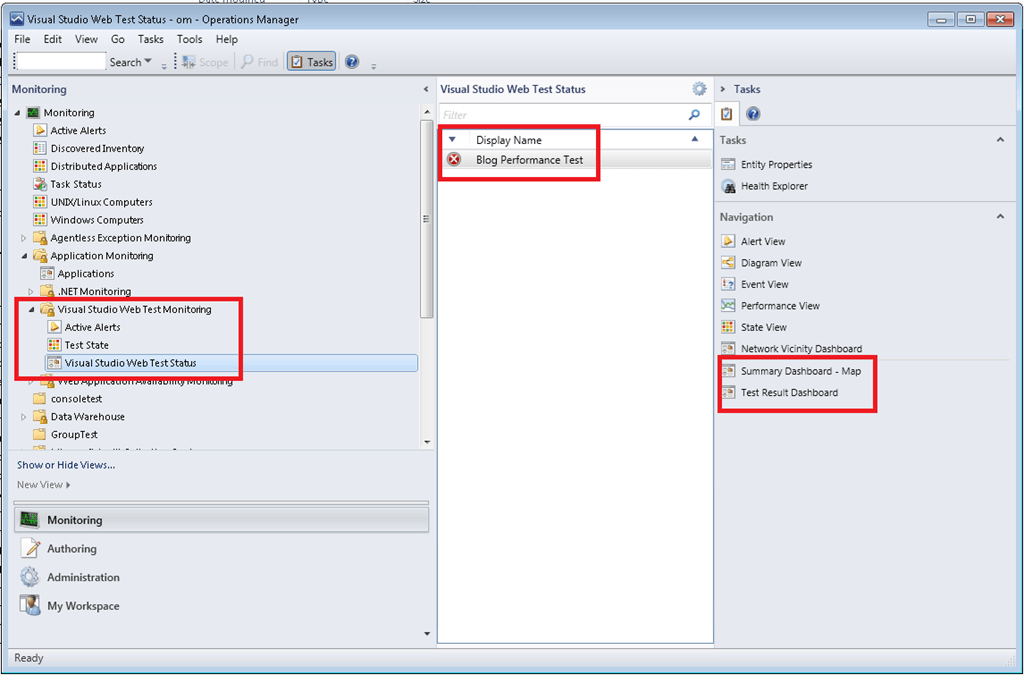Screen dimensions: 1024x675
Task: Open the New View submenu
Action: [44, 484]
